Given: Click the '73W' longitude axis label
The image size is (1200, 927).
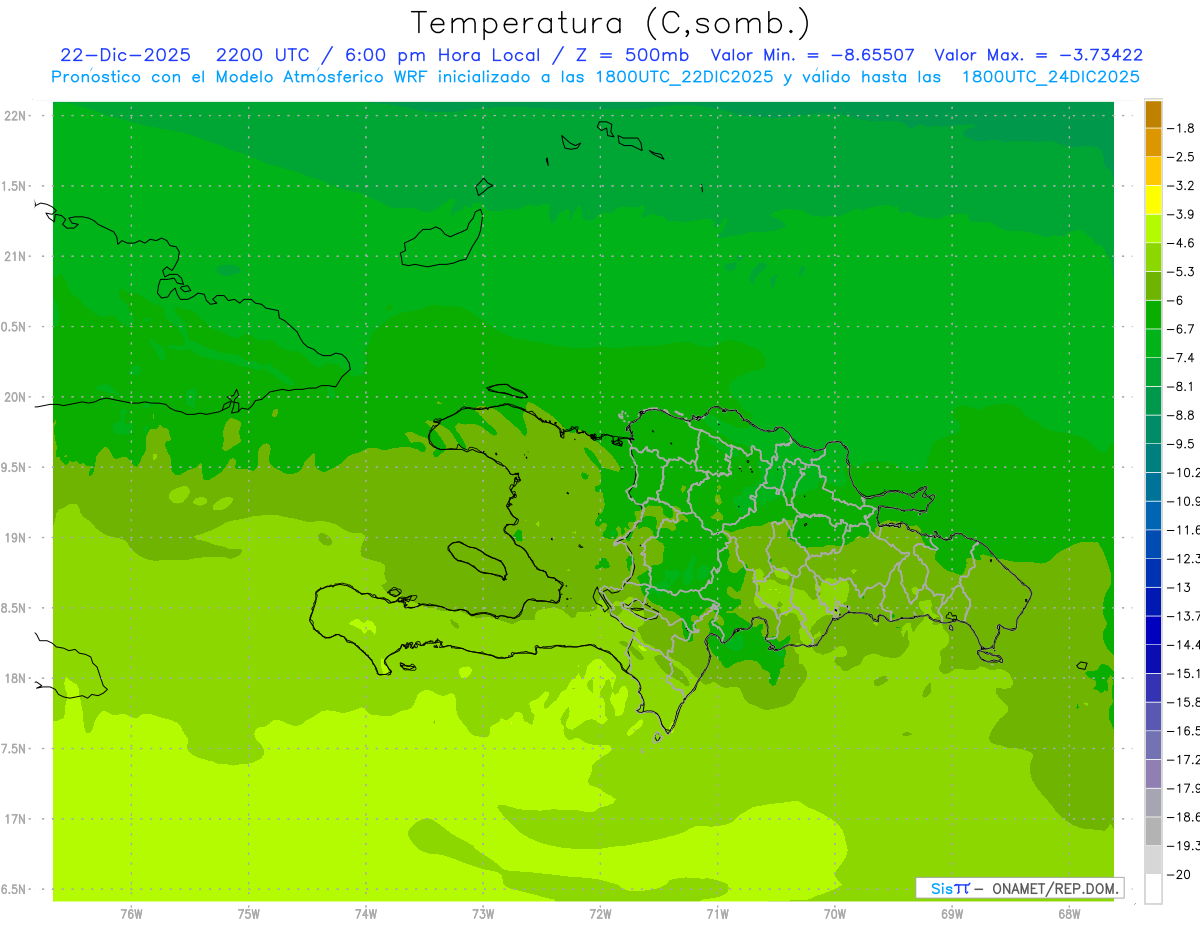Looking at the screenshot, I should click(x=483, y=914).
